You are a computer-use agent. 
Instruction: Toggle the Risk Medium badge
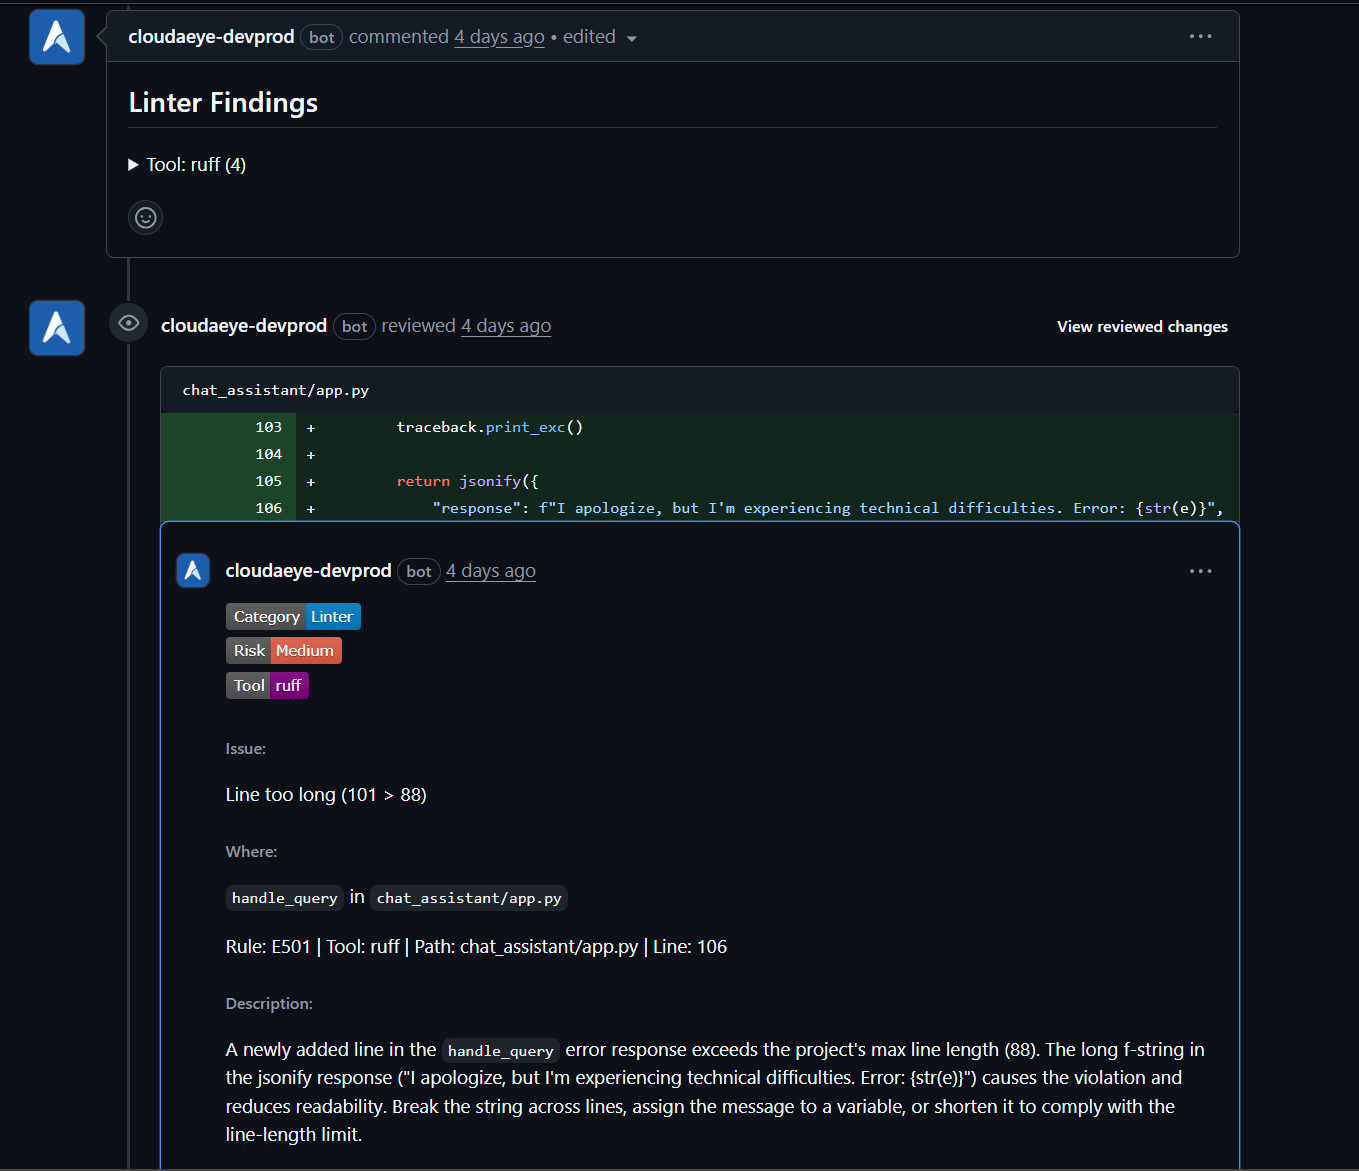pyautogui.click(x=283, y=650)
